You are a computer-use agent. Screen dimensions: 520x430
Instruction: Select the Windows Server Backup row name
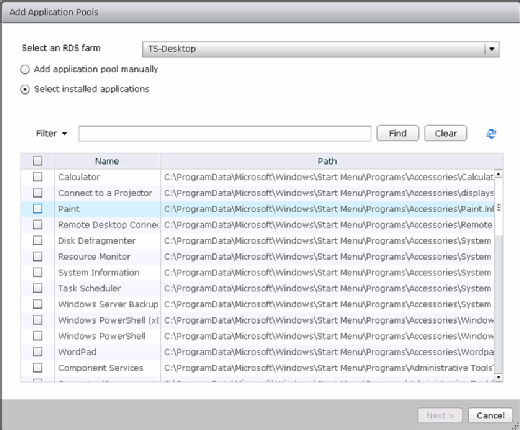point(108,304)
